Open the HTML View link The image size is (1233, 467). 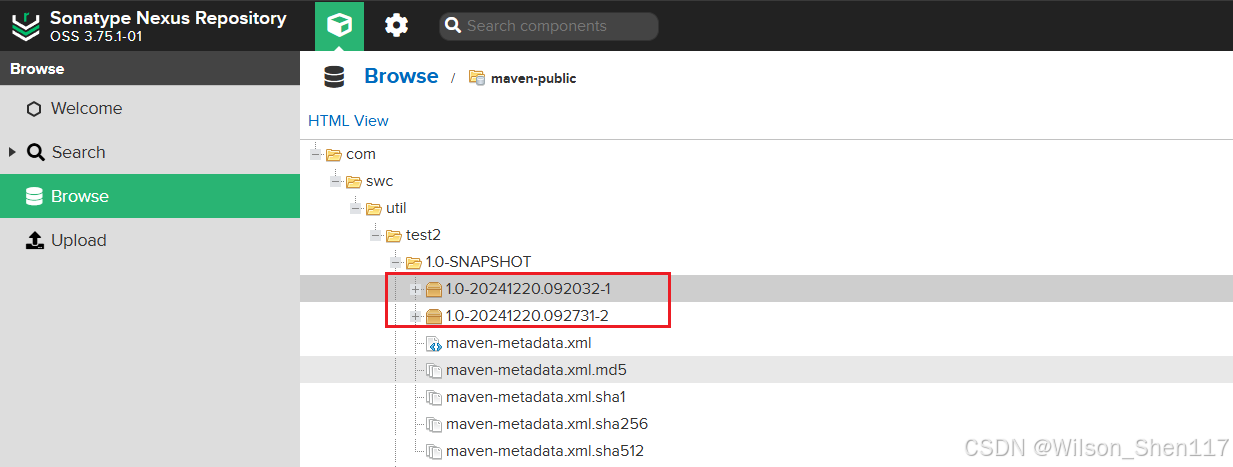[x=348, y=121]
